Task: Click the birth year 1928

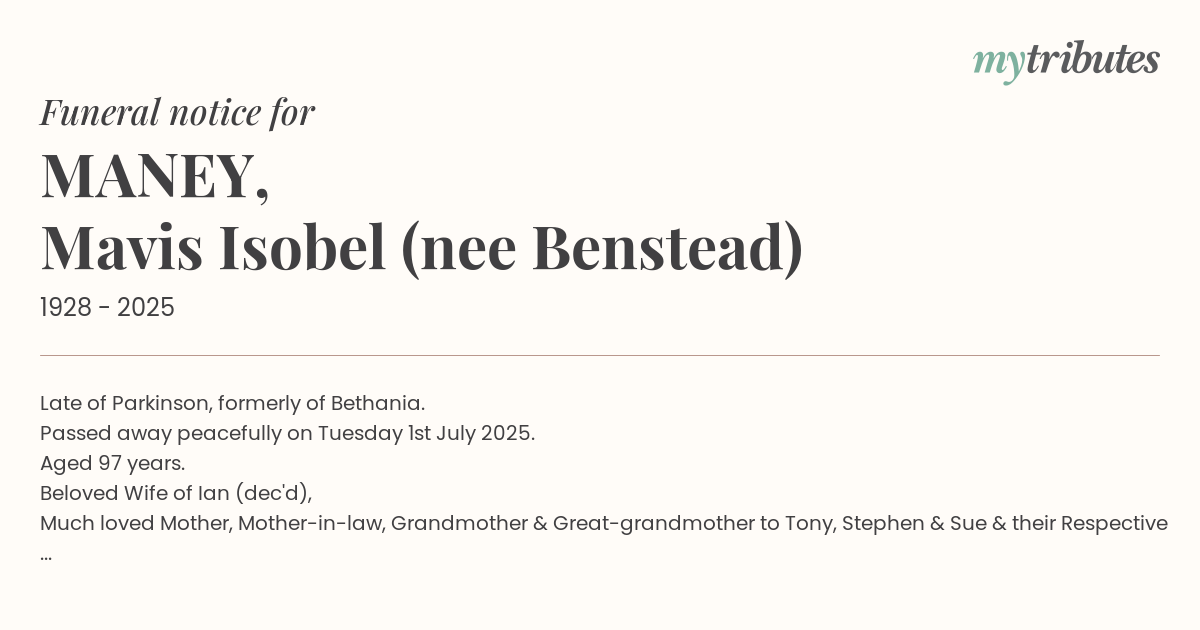Action: [x=67, y=308]
